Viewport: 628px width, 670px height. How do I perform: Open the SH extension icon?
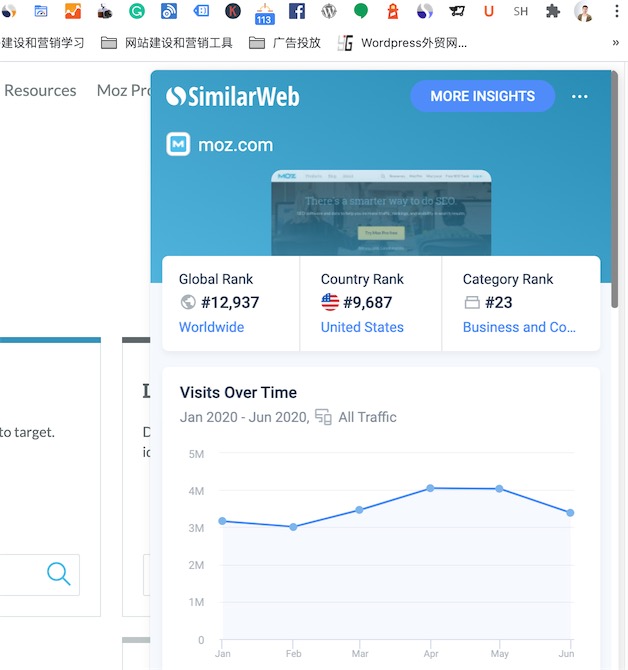click(x=520, y=11)
